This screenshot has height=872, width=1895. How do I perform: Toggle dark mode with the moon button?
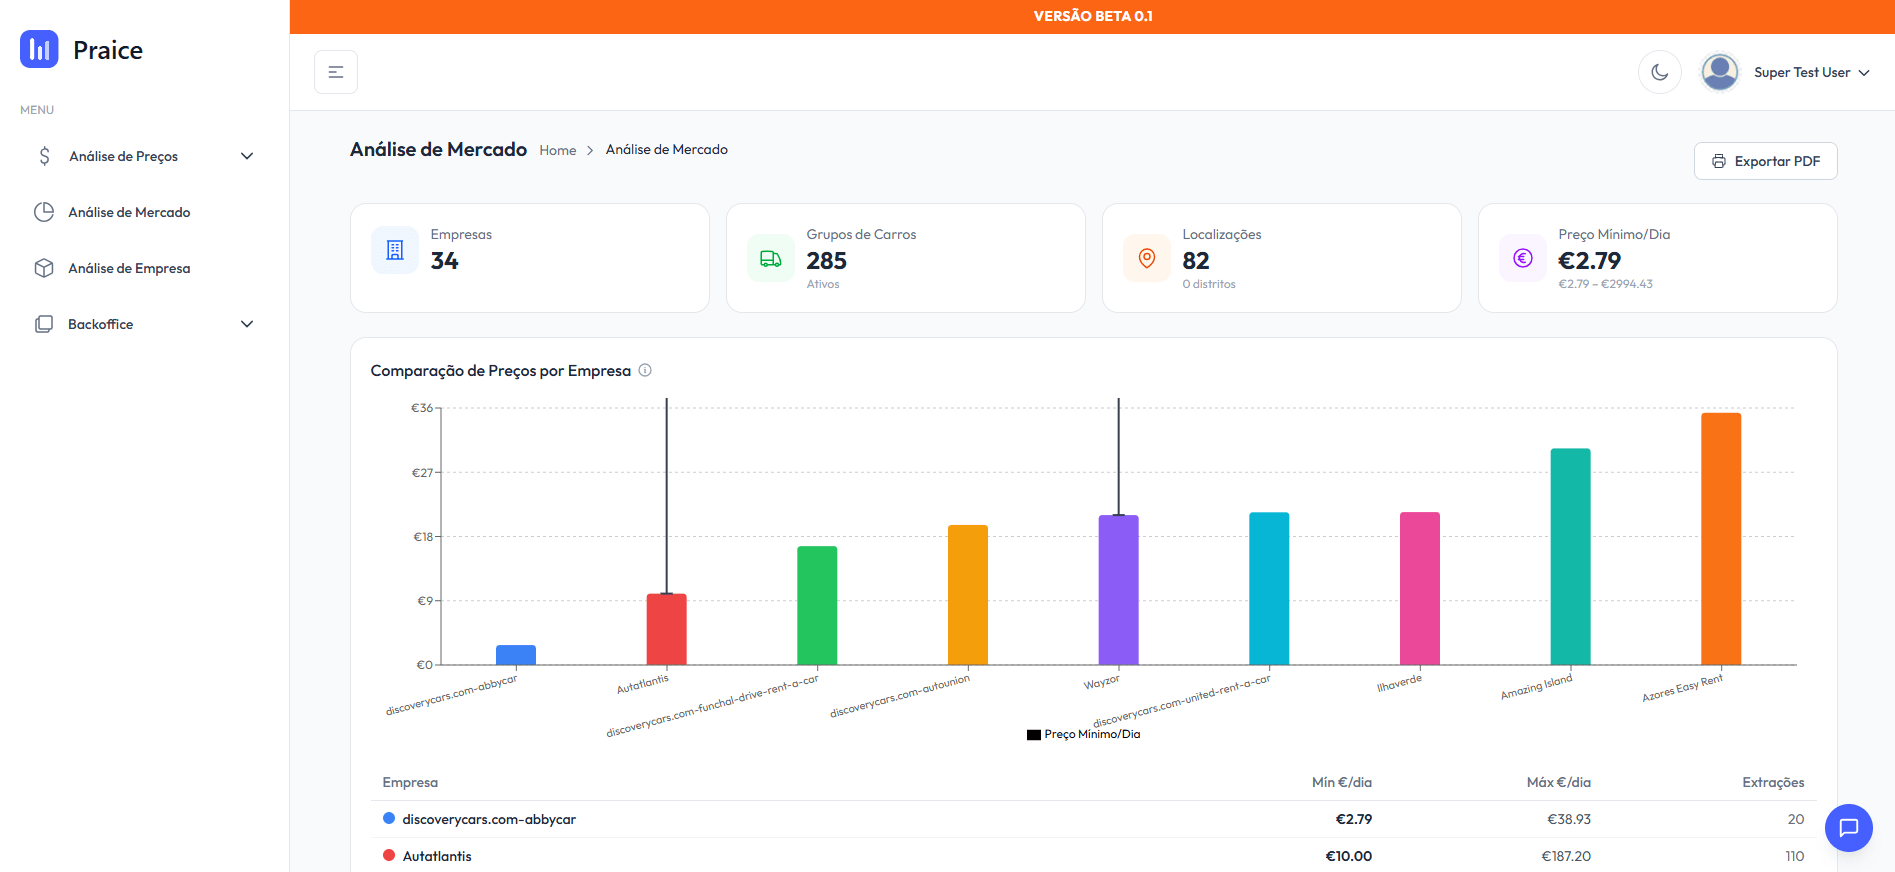(1660, 72)
